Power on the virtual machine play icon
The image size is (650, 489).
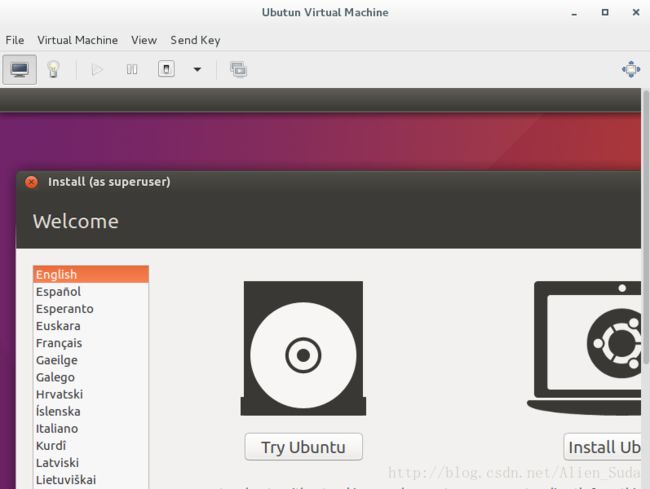[97, 70]
